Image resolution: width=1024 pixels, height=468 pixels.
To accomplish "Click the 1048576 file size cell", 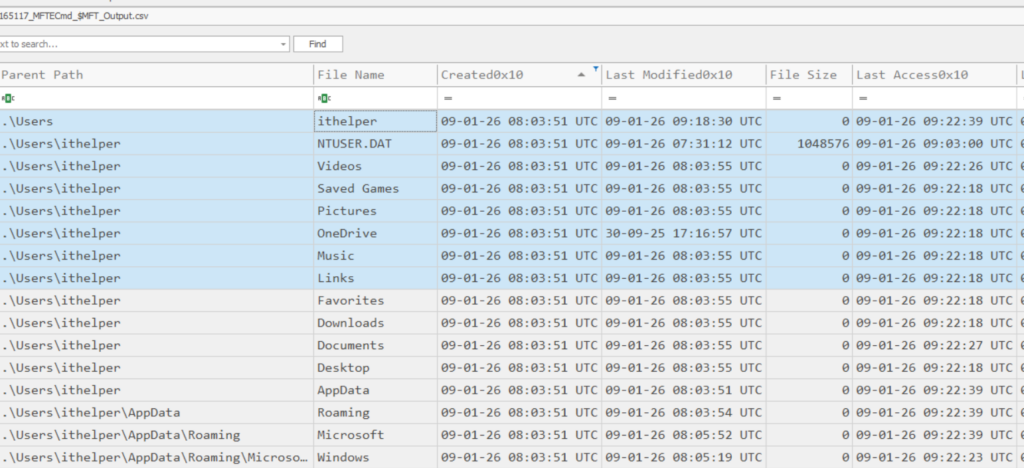I will coord(808,143).
